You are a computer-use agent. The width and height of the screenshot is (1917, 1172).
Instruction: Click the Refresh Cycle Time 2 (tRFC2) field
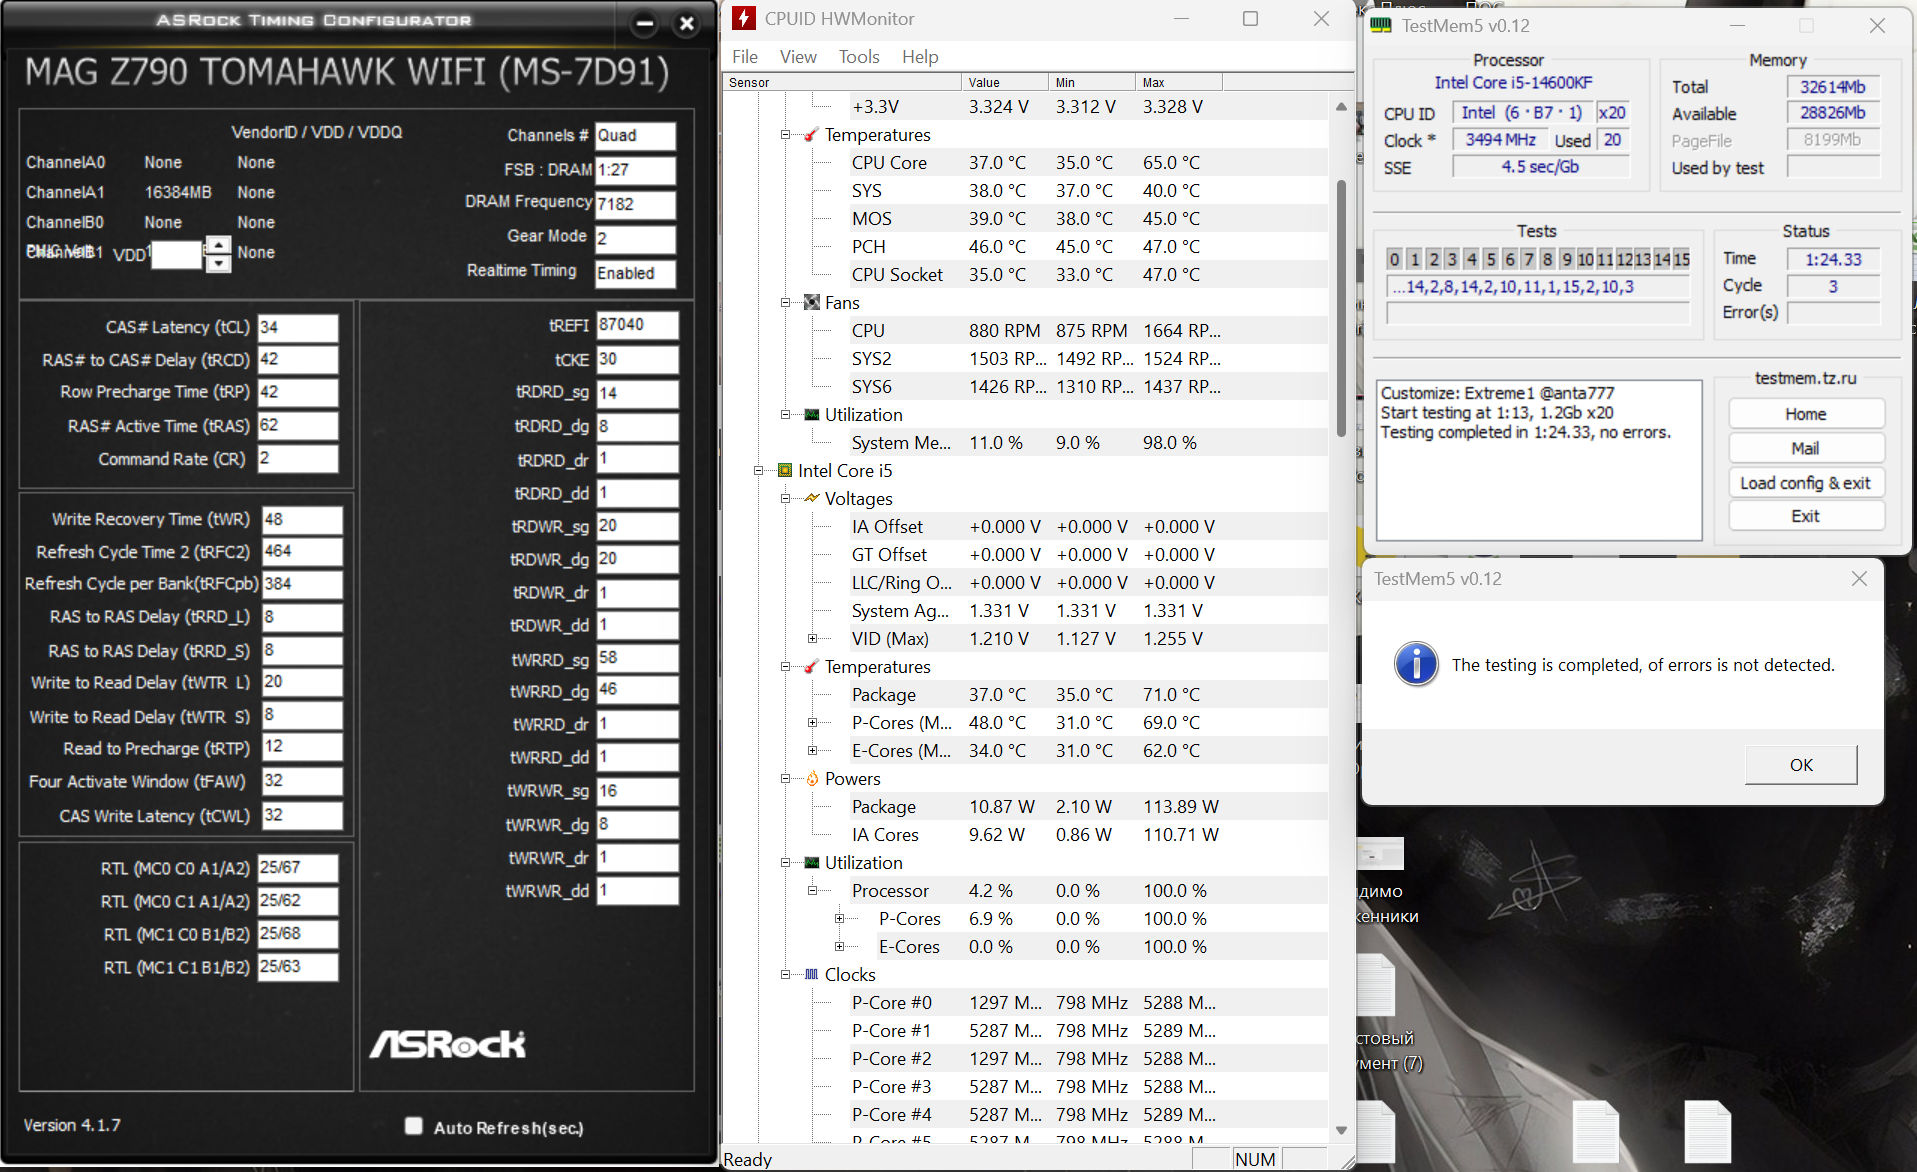[302, 552]
